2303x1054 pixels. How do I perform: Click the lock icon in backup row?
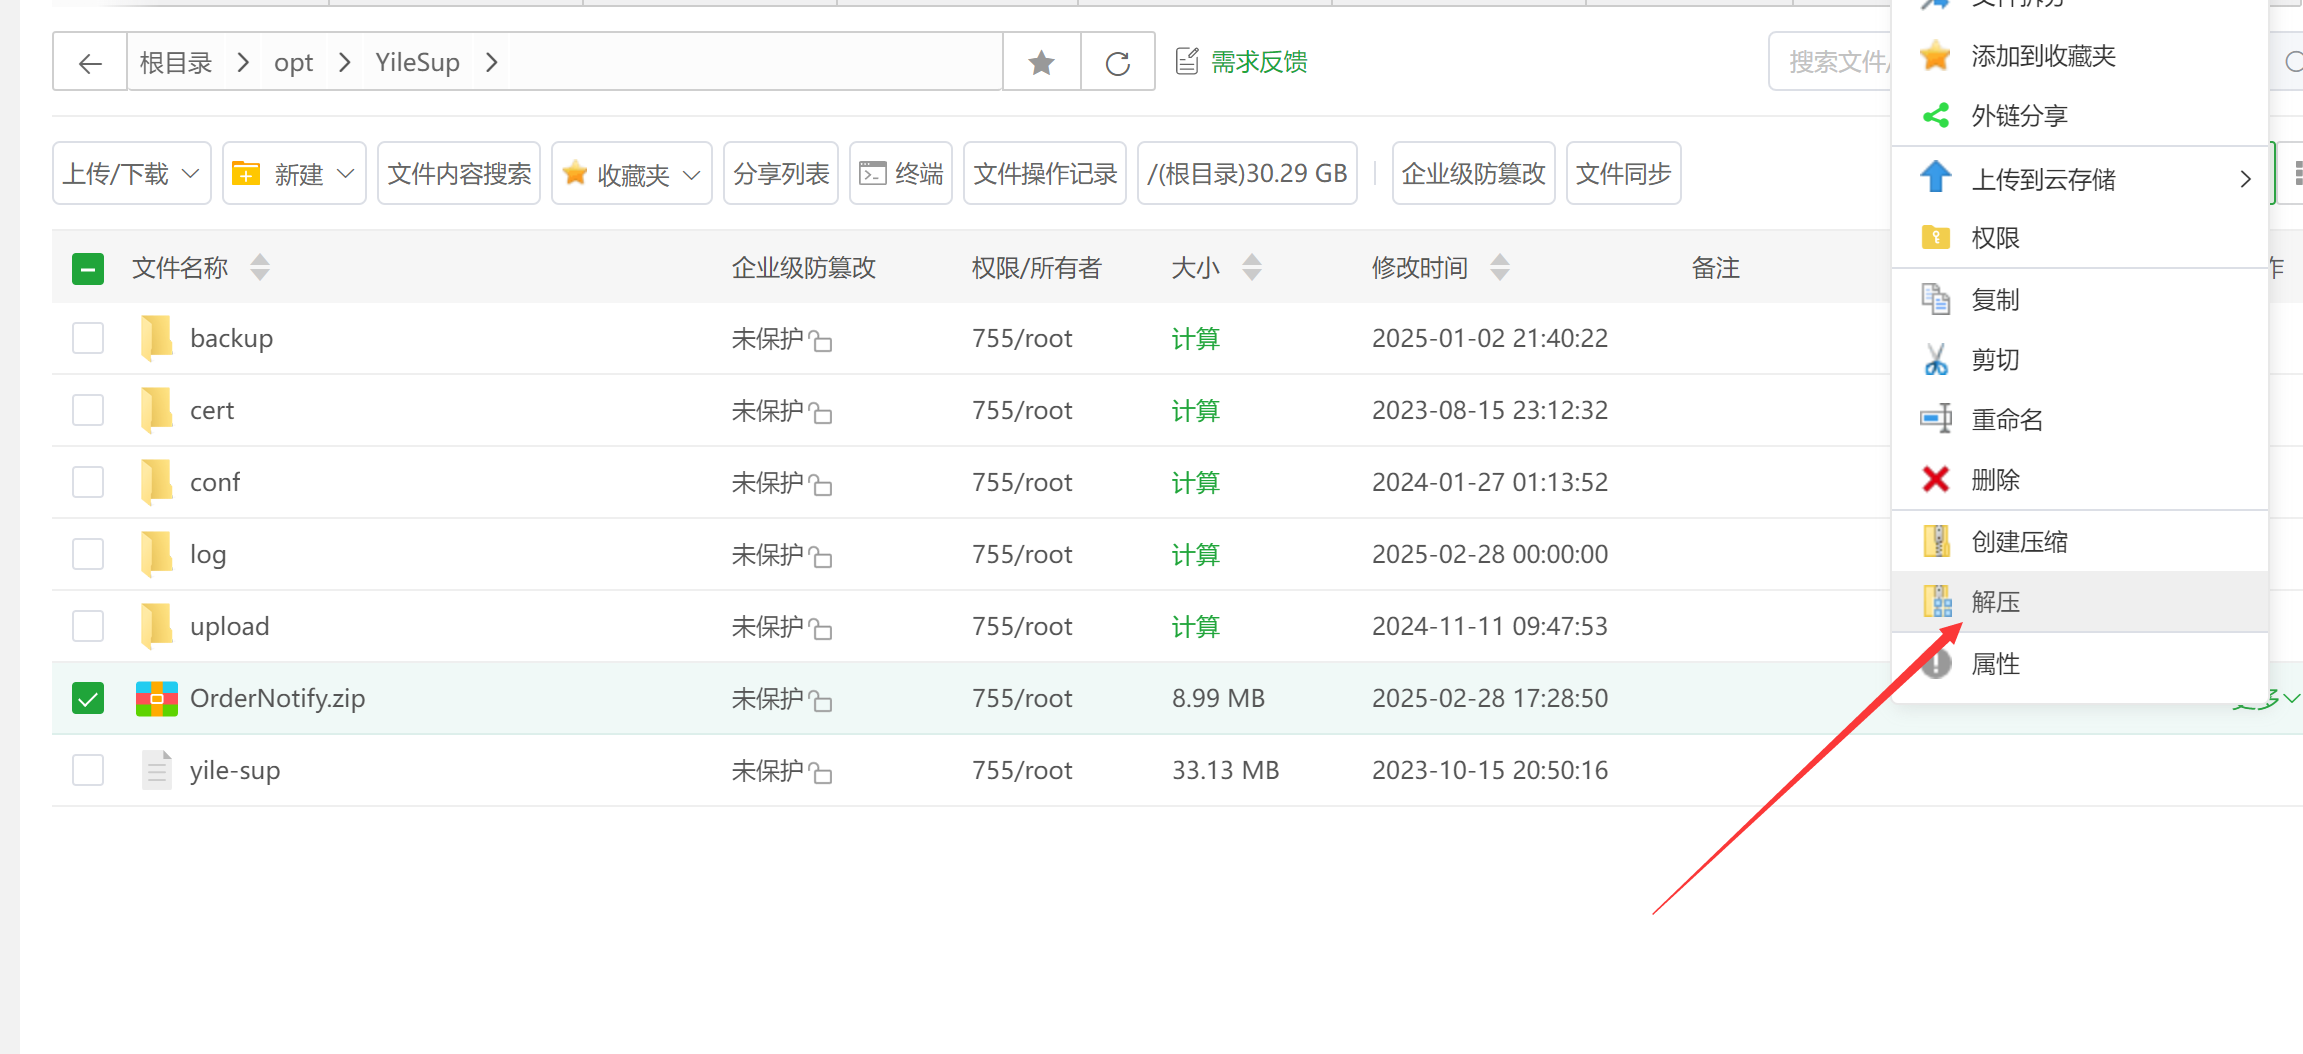[821, 341]
